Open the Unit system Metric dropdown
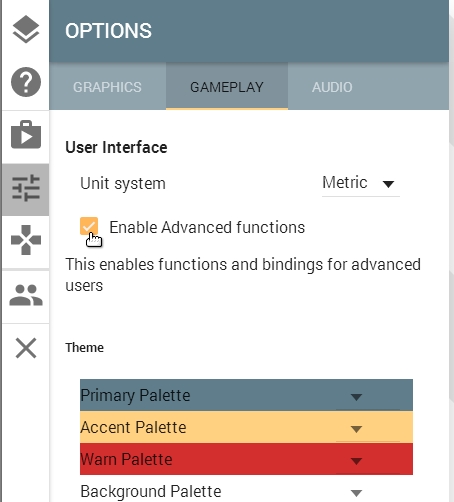 click(x=361, y=183)
